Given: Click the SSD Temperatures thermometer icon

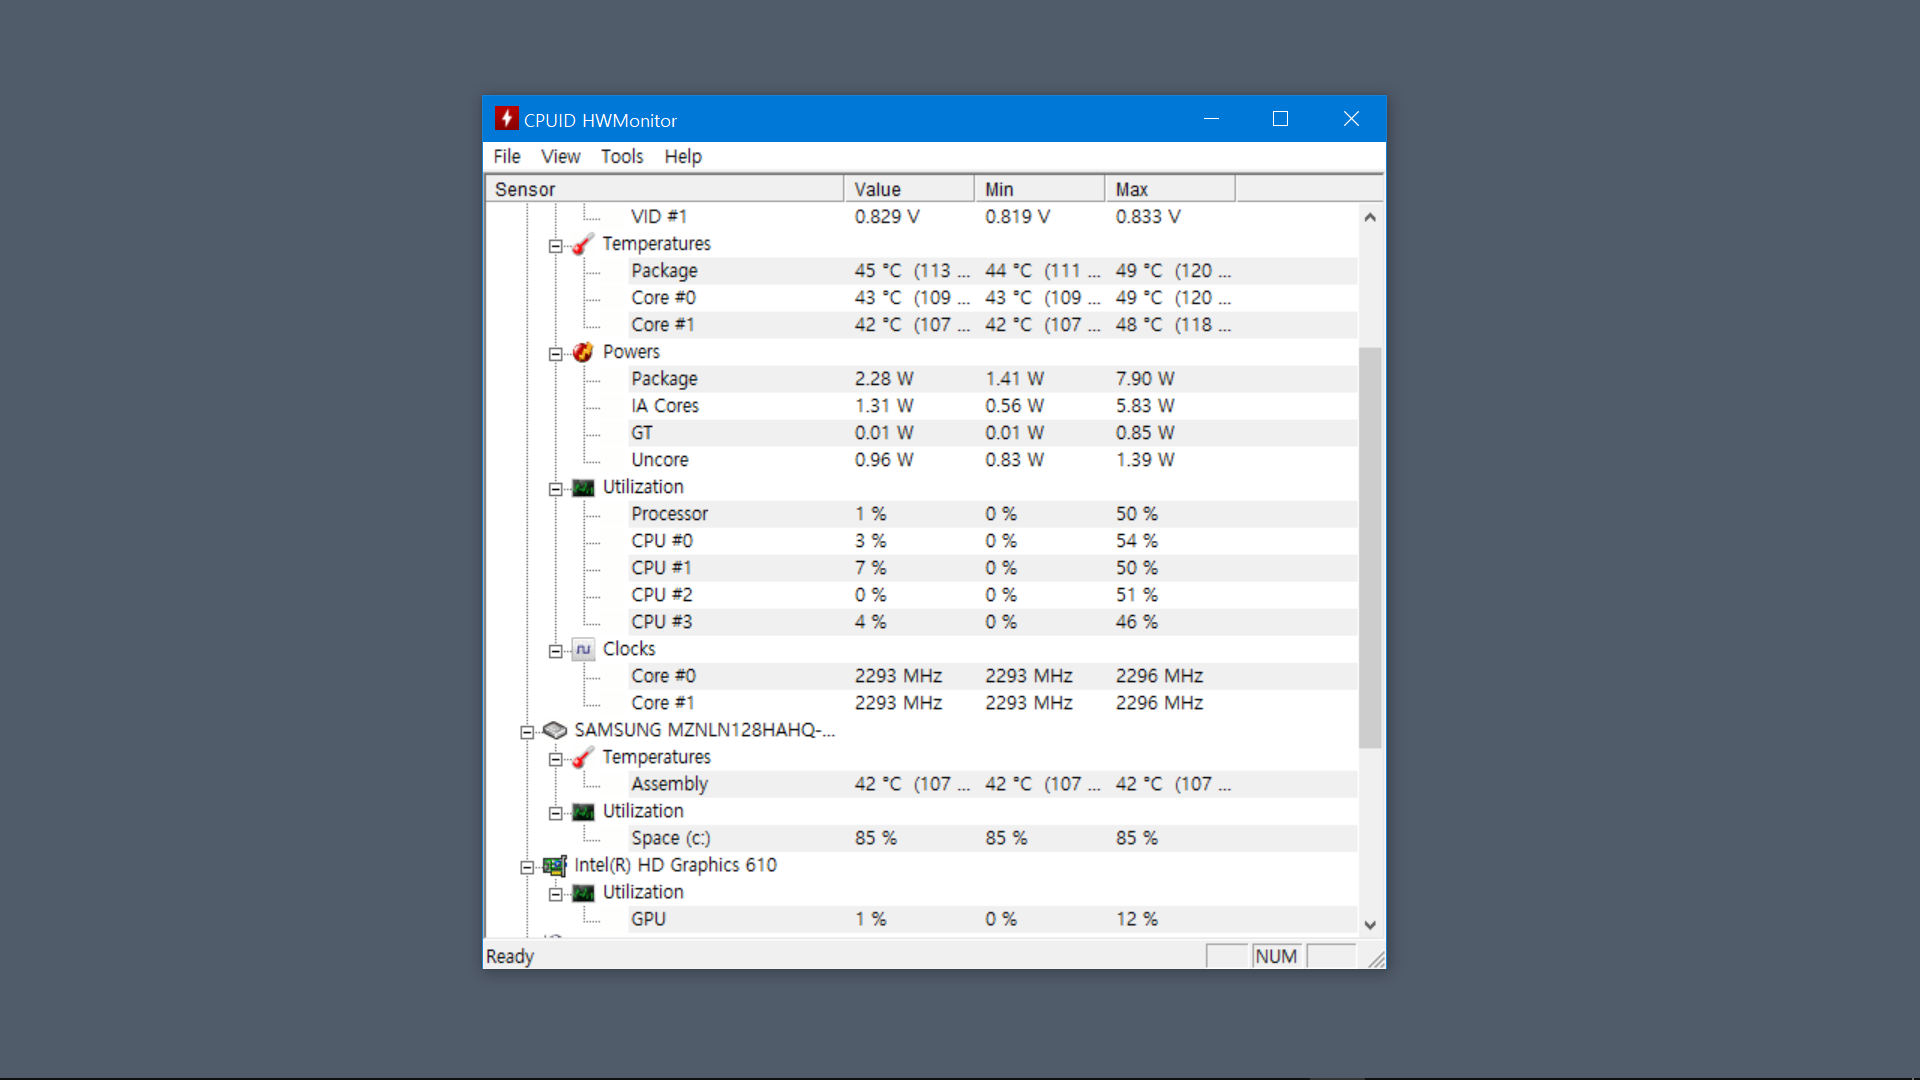Looking at the screenshot, I should [583, 758].
